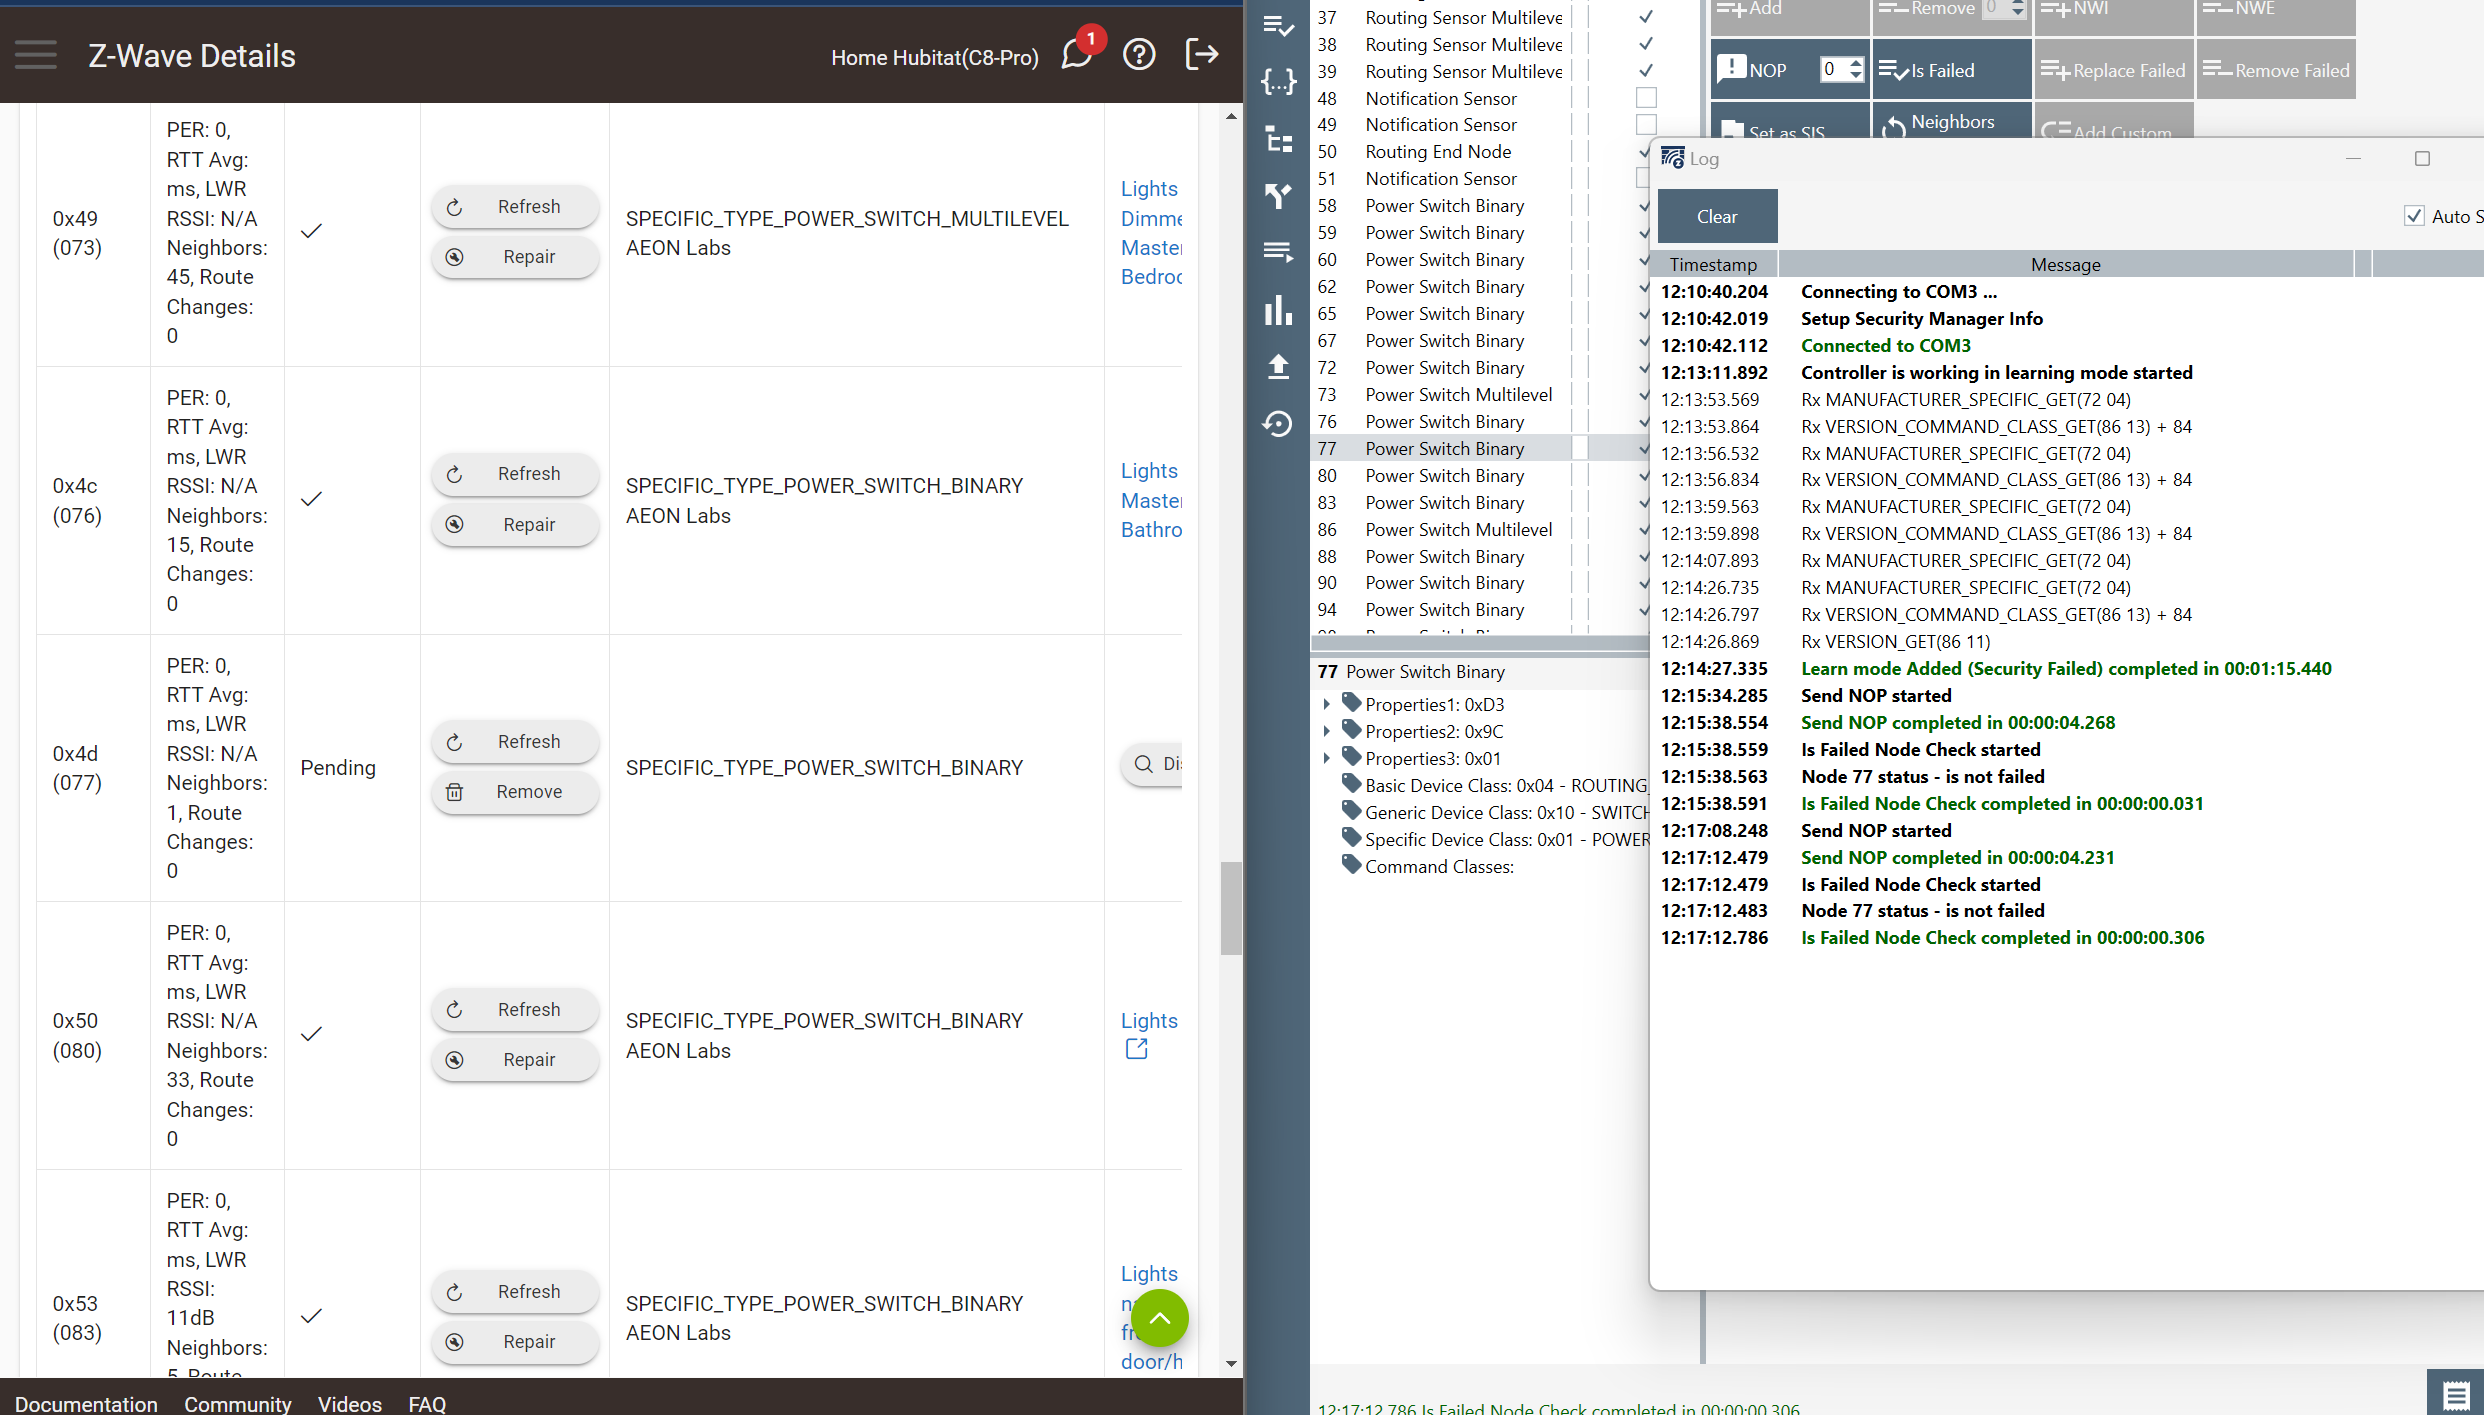
Task: Click the upload arrow sidebar icon
Action: [x=1278, y=367]
